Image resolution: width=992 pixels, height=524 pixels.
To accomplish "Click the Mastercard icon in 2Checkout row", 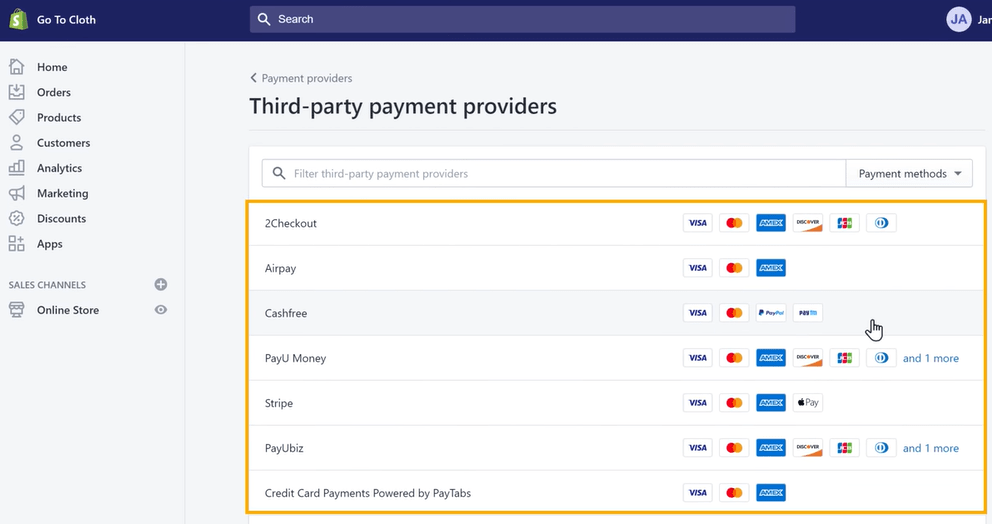I will 734,223.
